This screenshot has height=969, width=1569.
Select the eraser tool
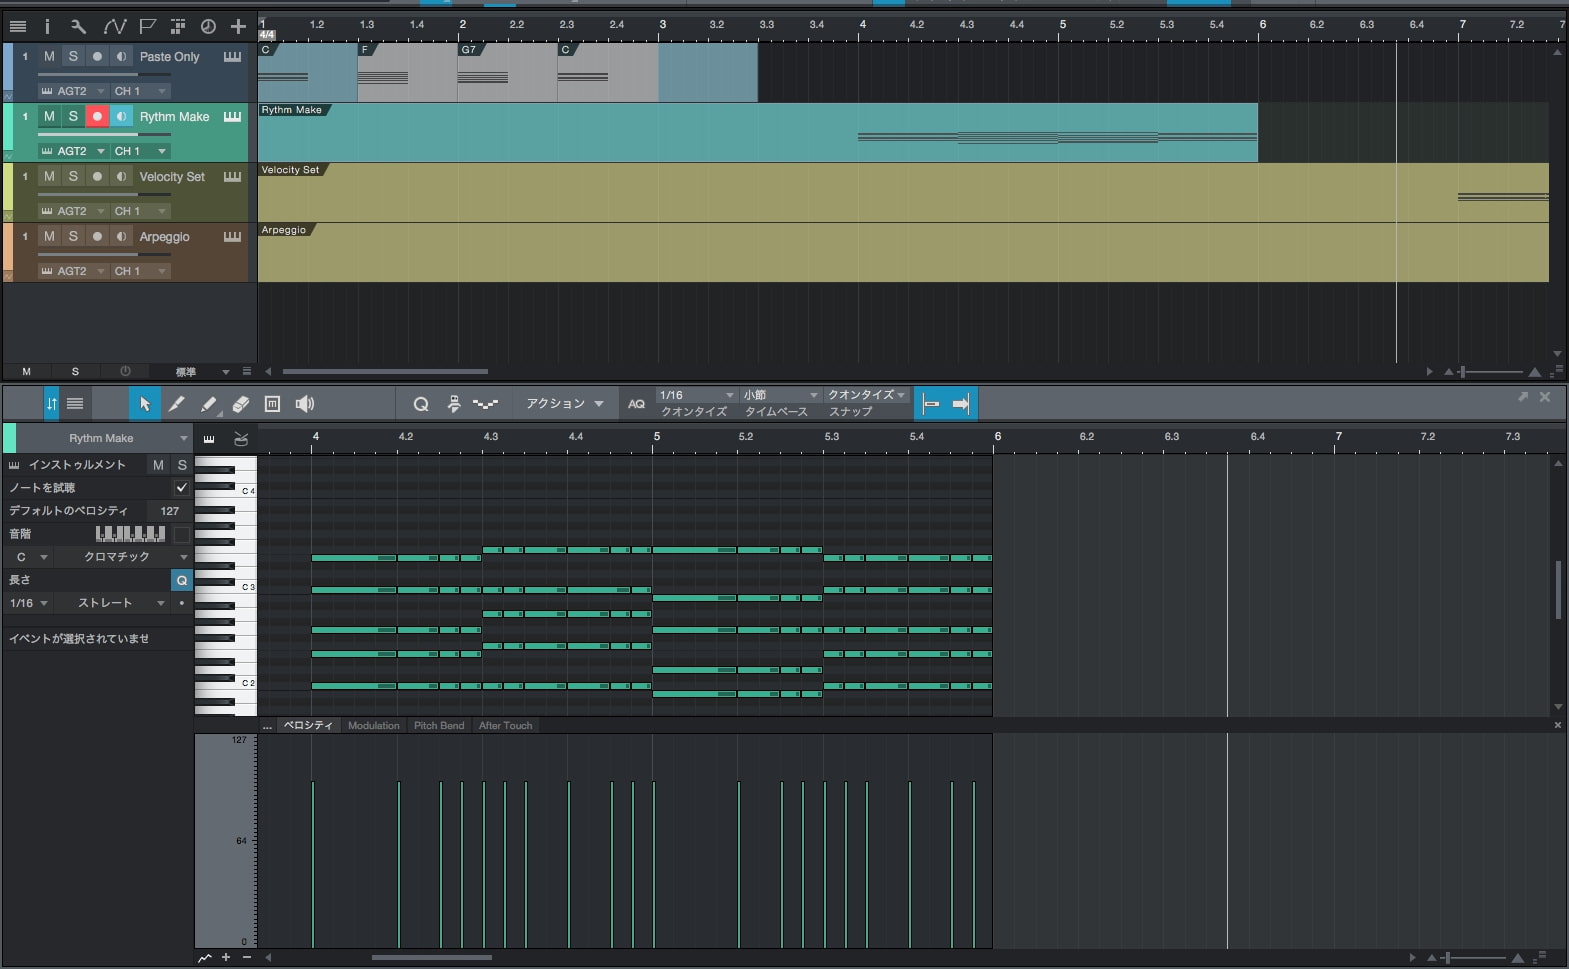tap(240, 404)
